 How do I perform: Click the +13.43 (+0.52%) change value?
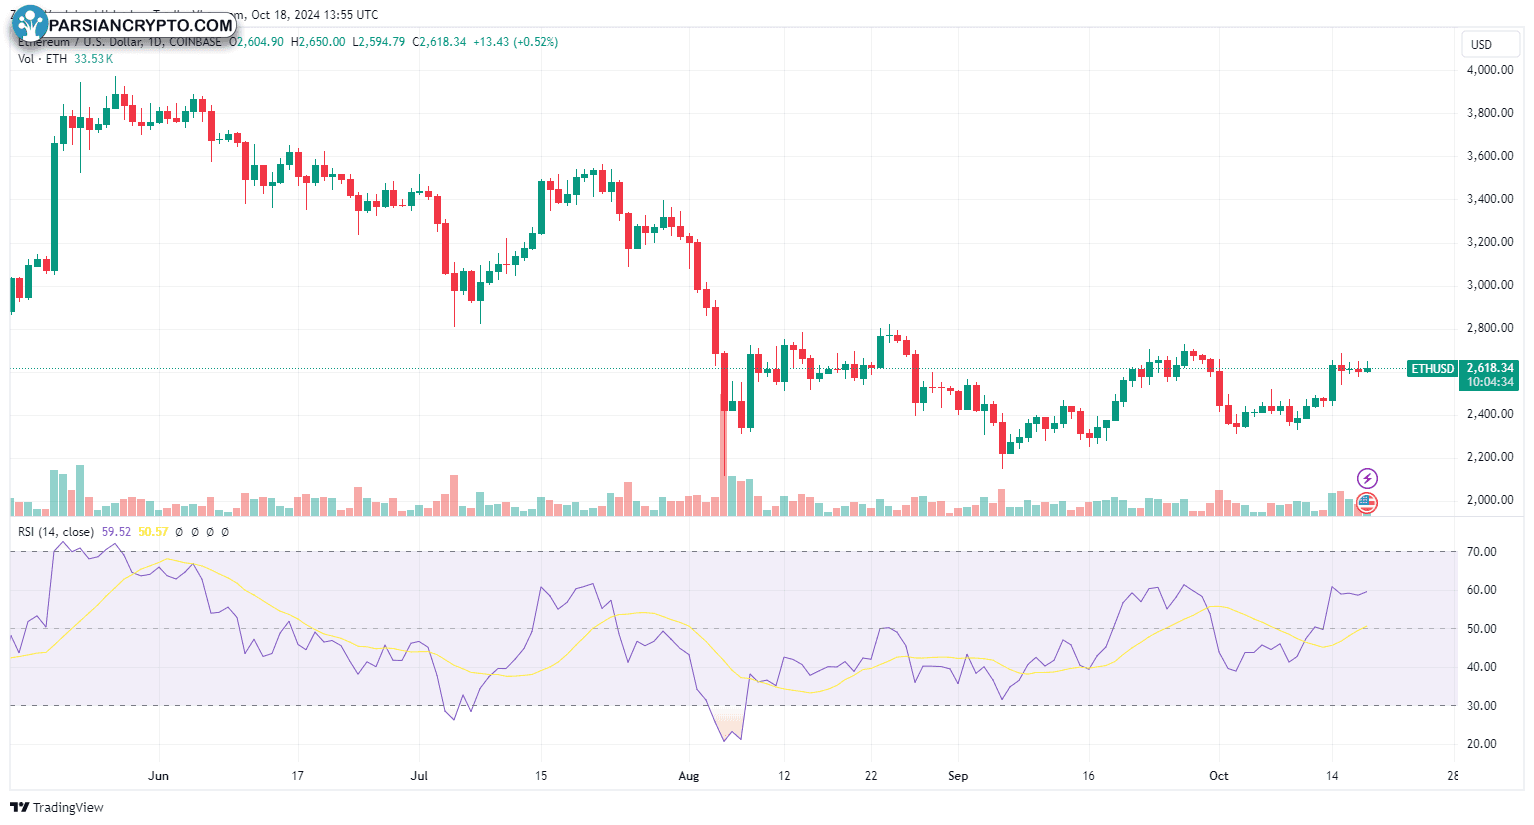coord(515,42)
